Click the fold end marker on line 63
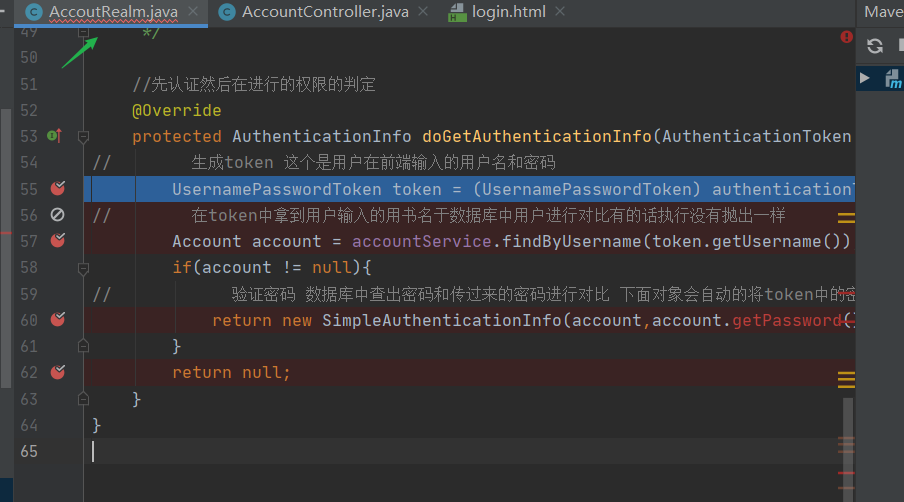 (x=83, y=398)
